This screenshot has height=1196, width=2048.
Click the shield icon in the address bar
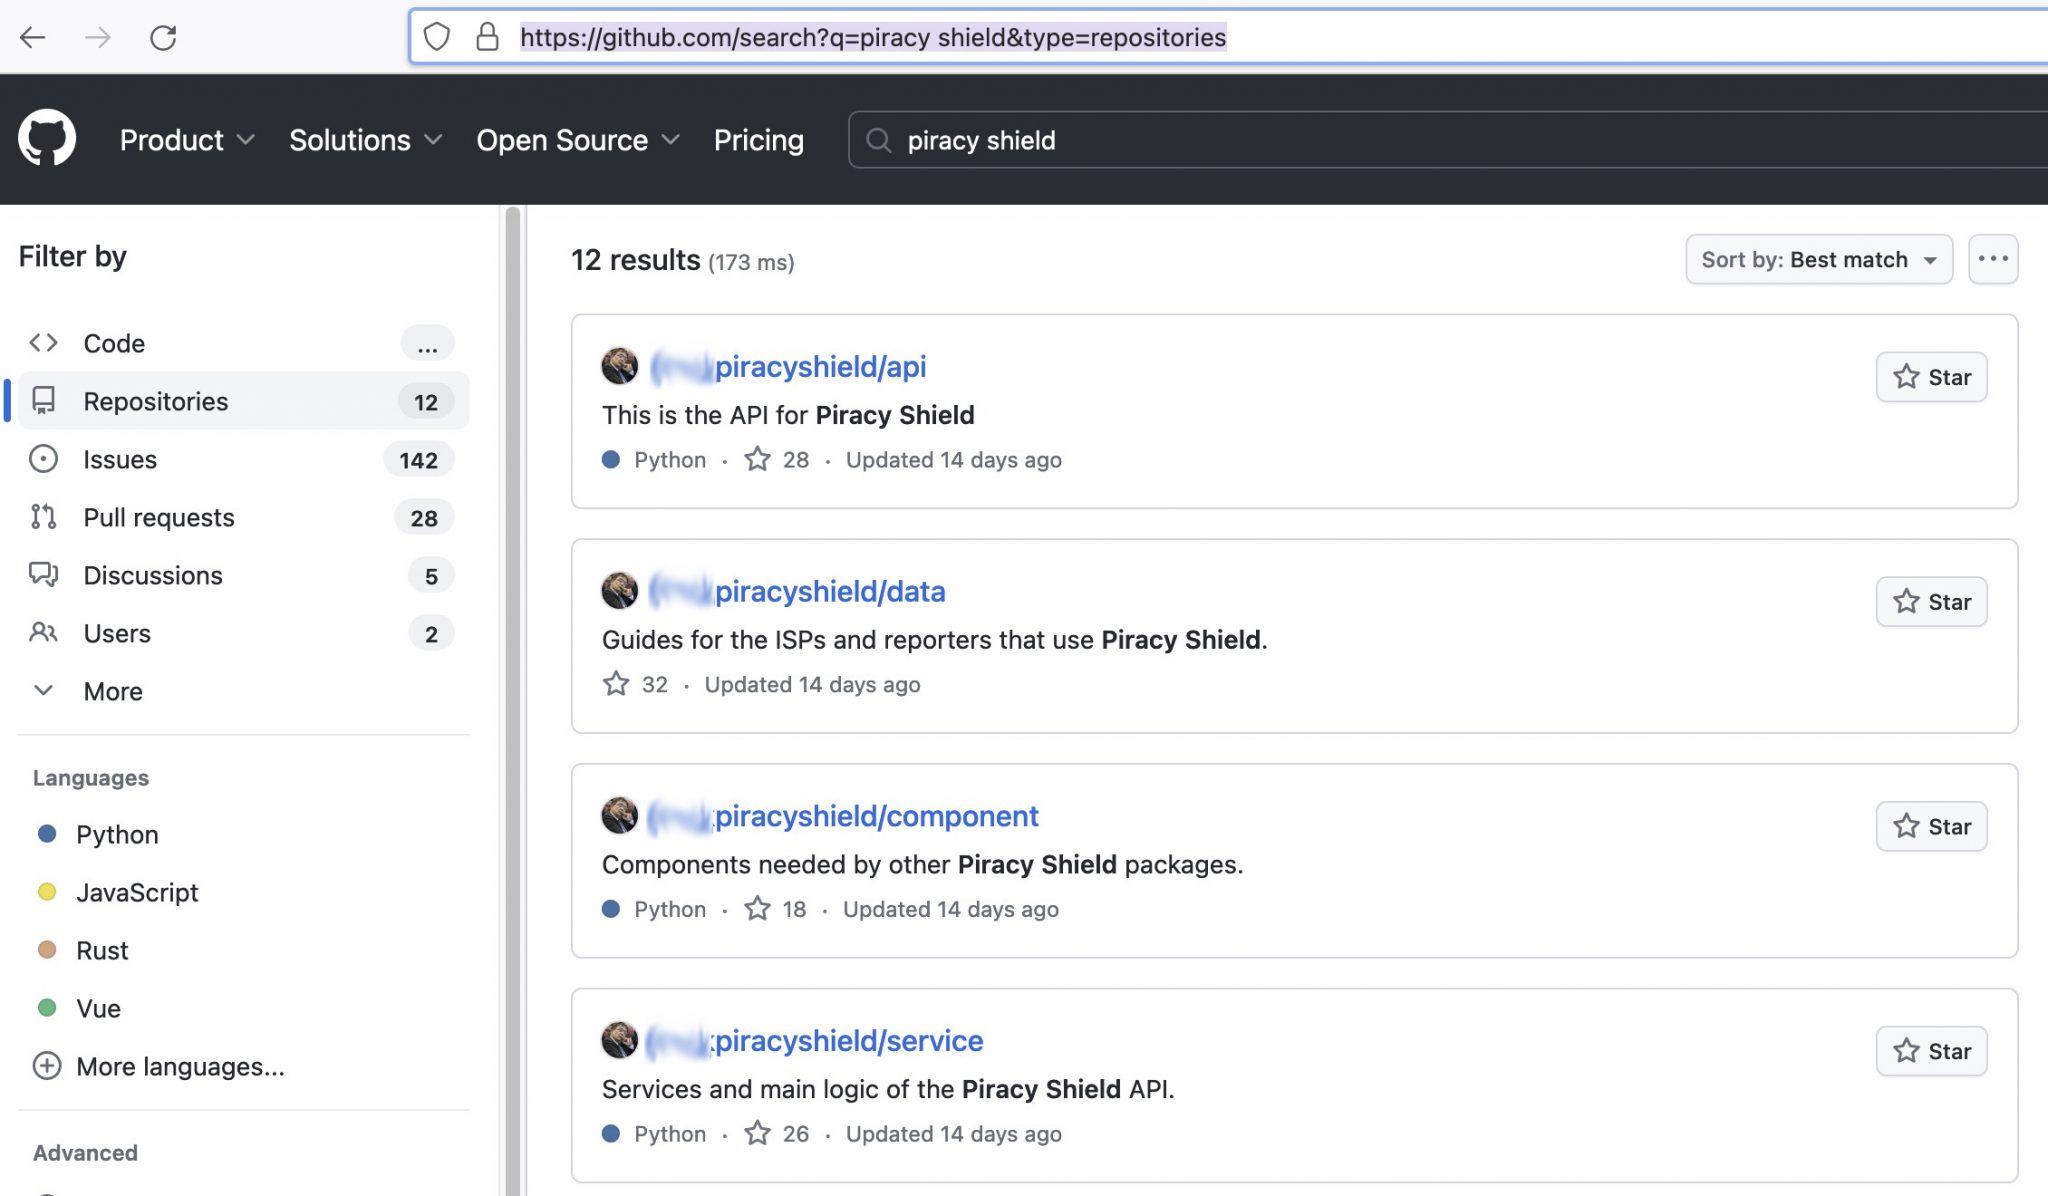(x=437, y=36)
